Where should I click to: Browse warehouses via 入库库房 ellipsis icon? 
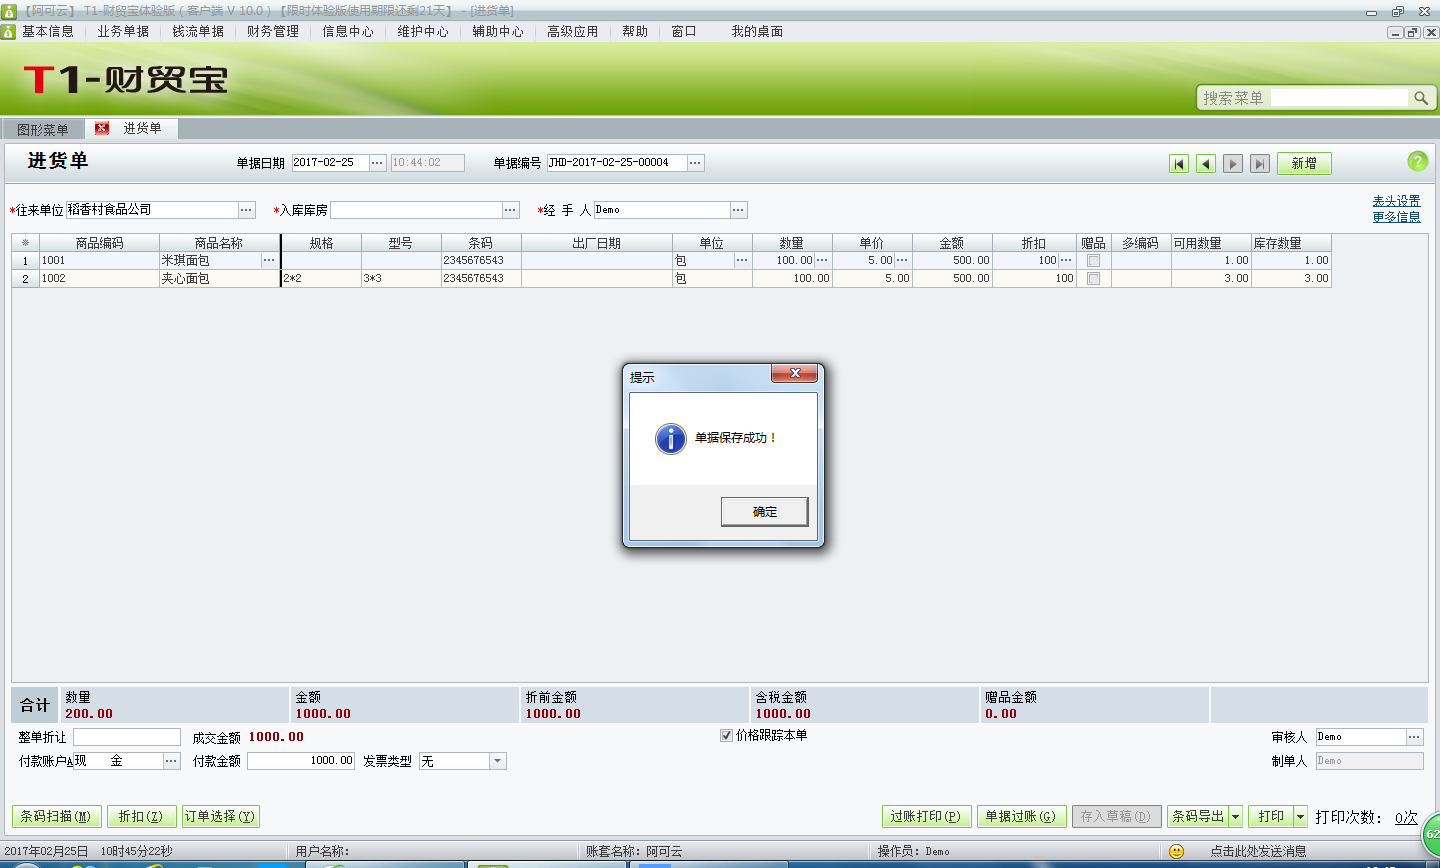point(510,210)
